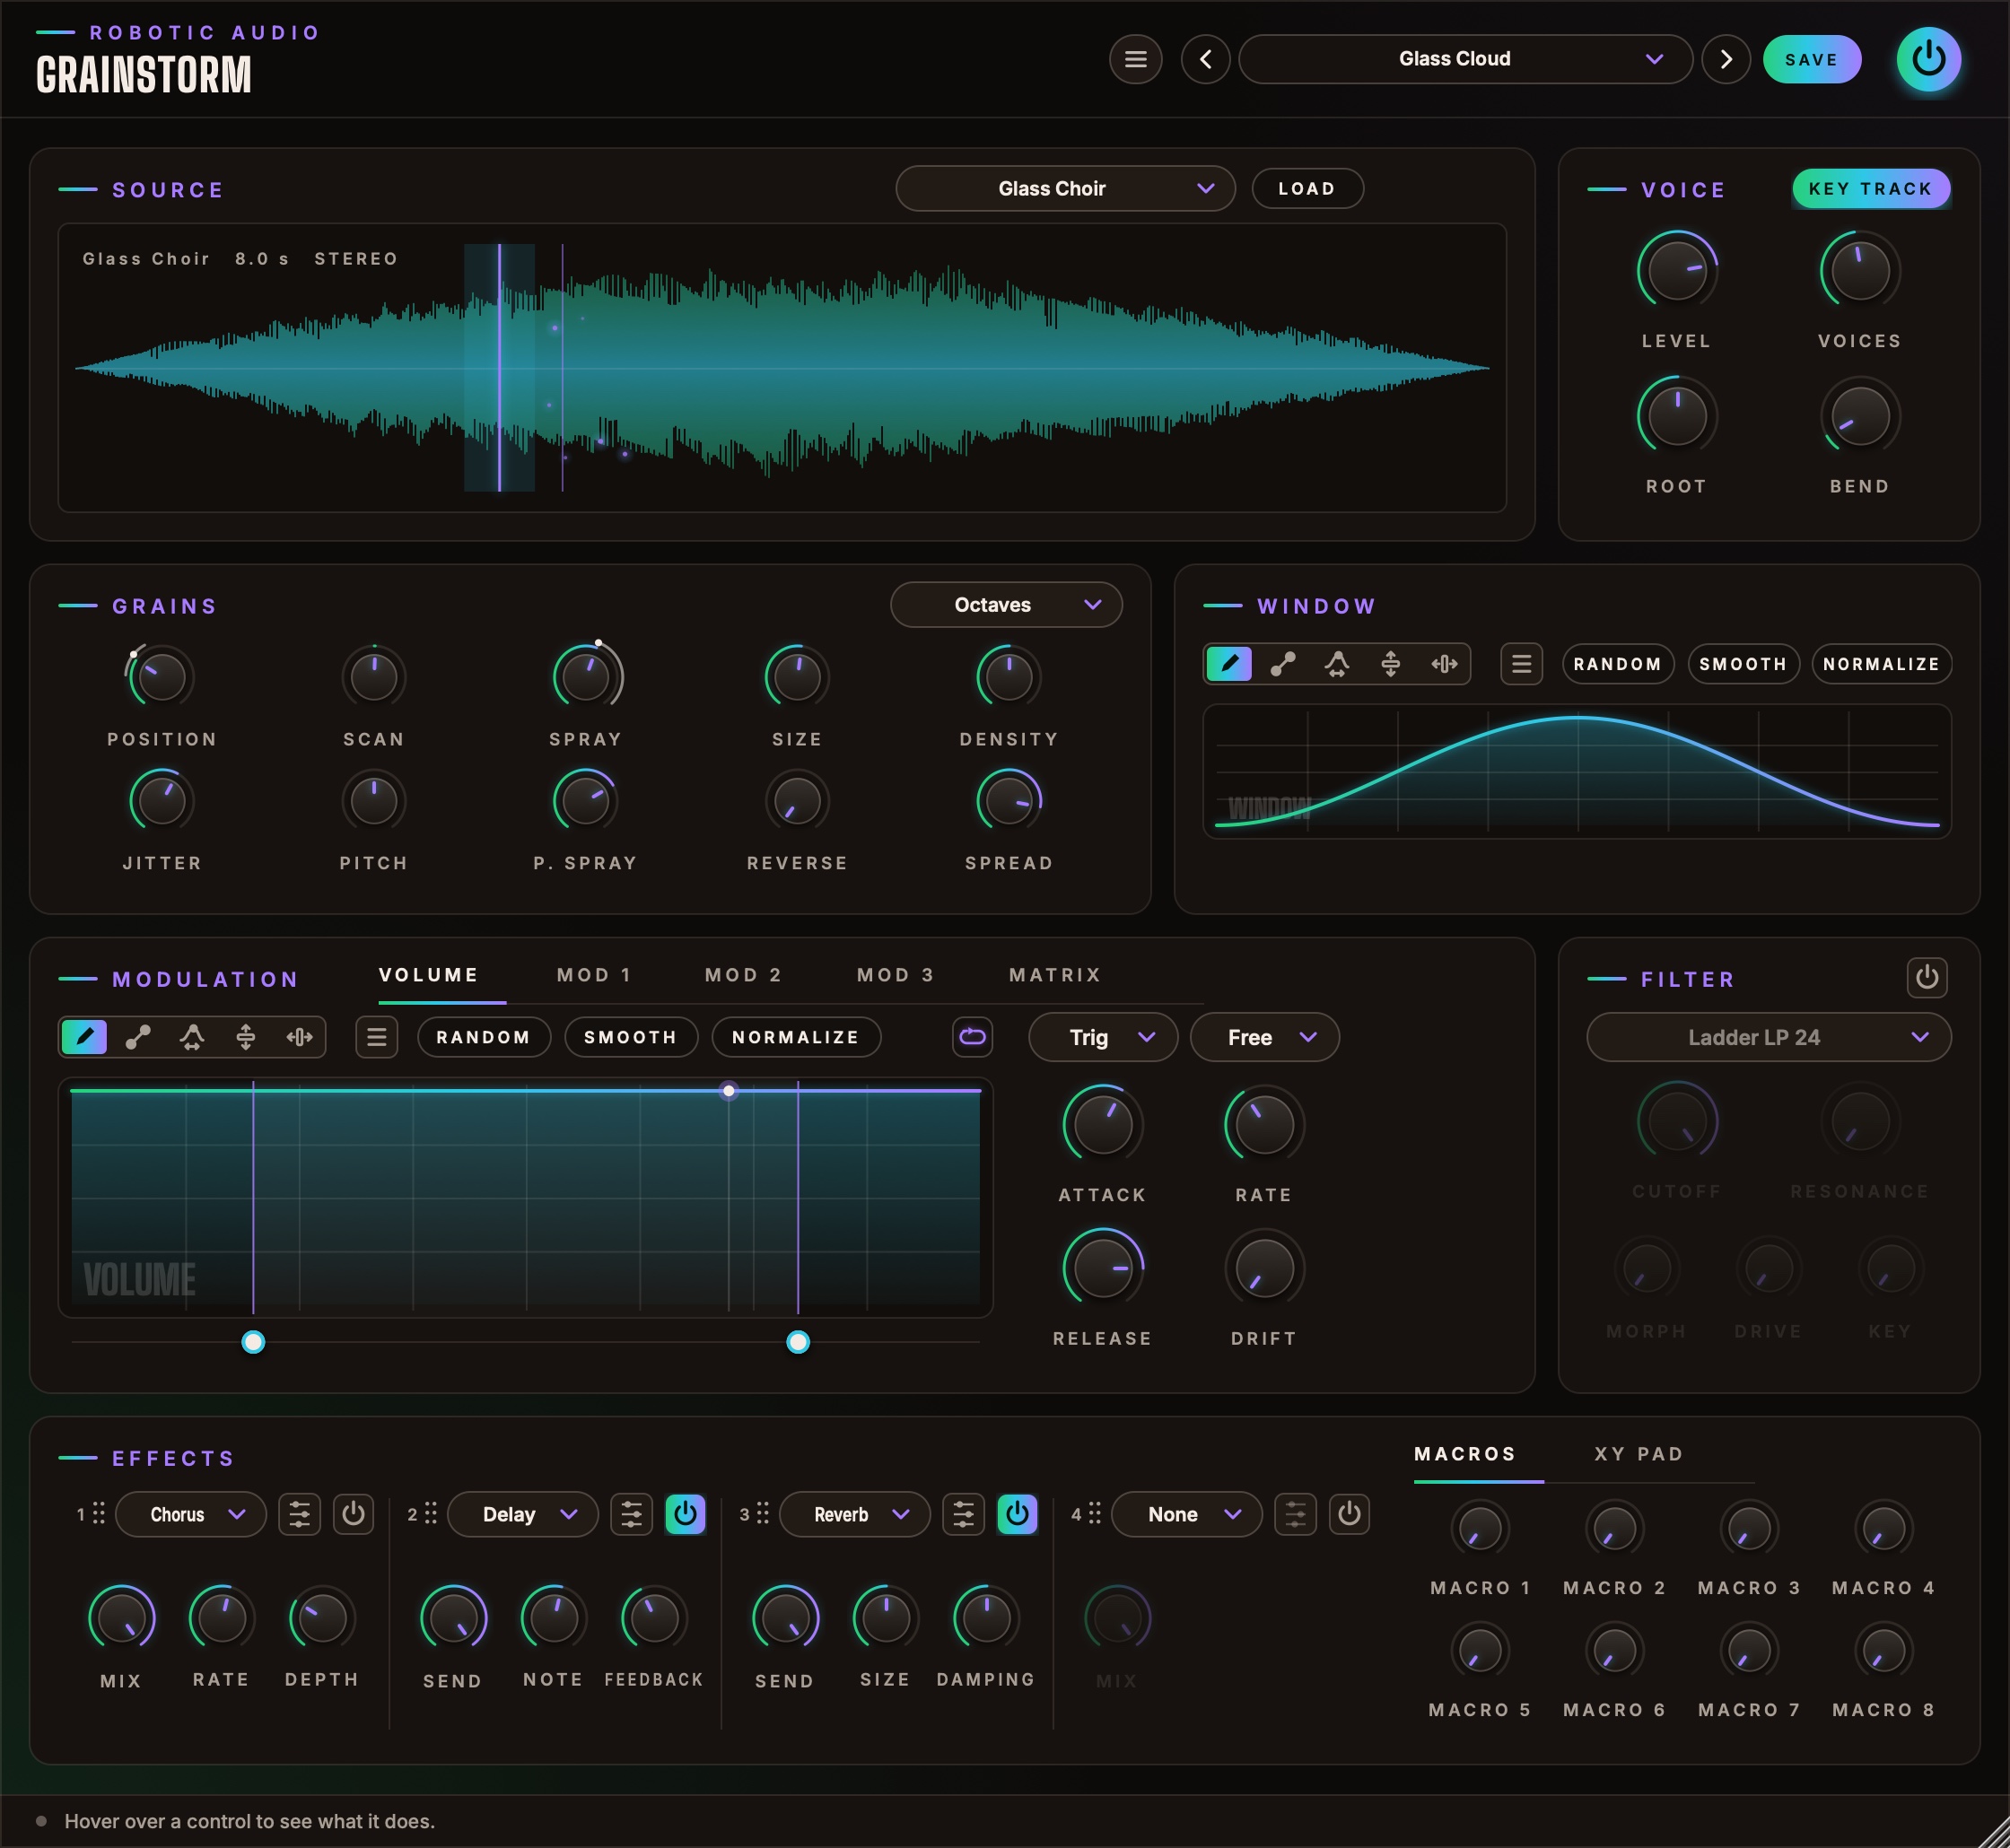The width and height of the screenshot is (2010, 1848).
Task: Grab the drag handle of effect slot 2
Action: (x=431, y=1513)
